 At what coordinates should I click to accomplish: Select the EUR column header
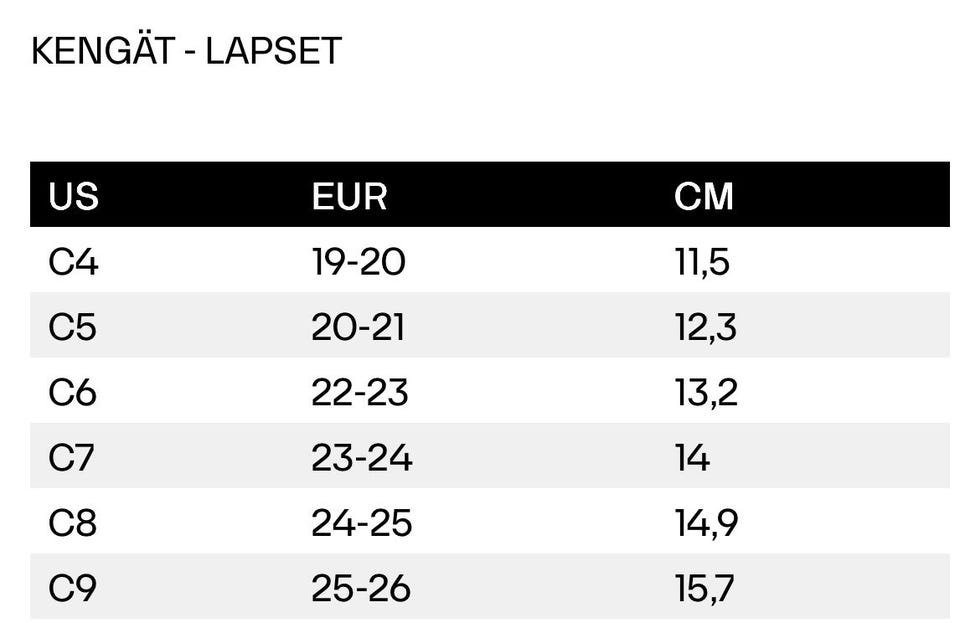349,196
